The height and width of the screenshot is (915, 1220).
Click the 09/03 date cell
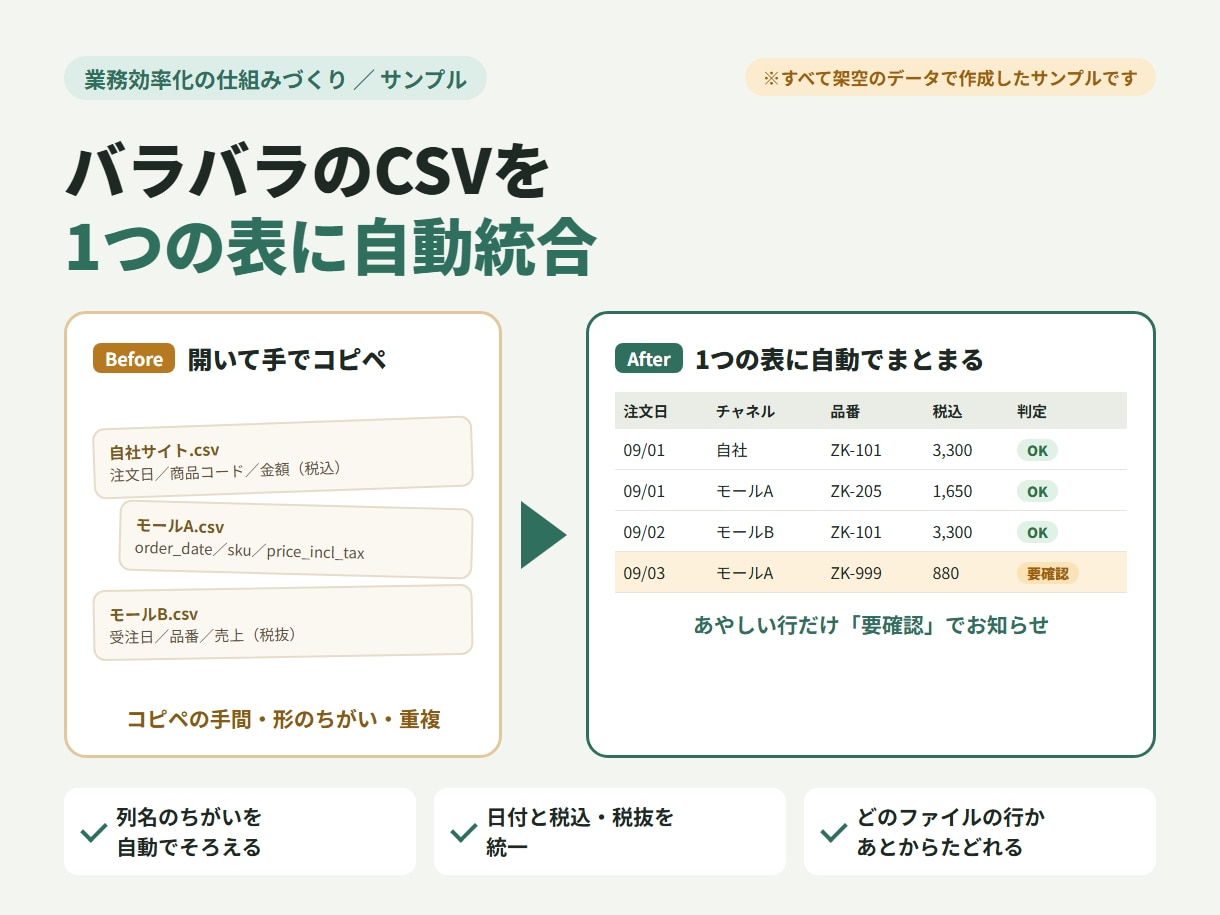coord(644,573)
